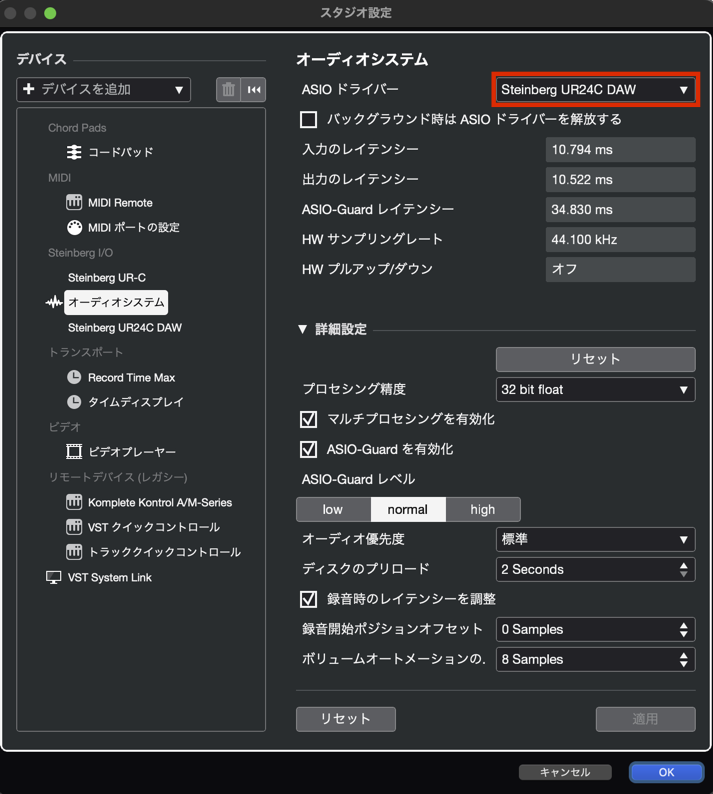Click the キャンセル button
Image resolution: width=713 pixels, height=794 pixels.
(565, 772)
